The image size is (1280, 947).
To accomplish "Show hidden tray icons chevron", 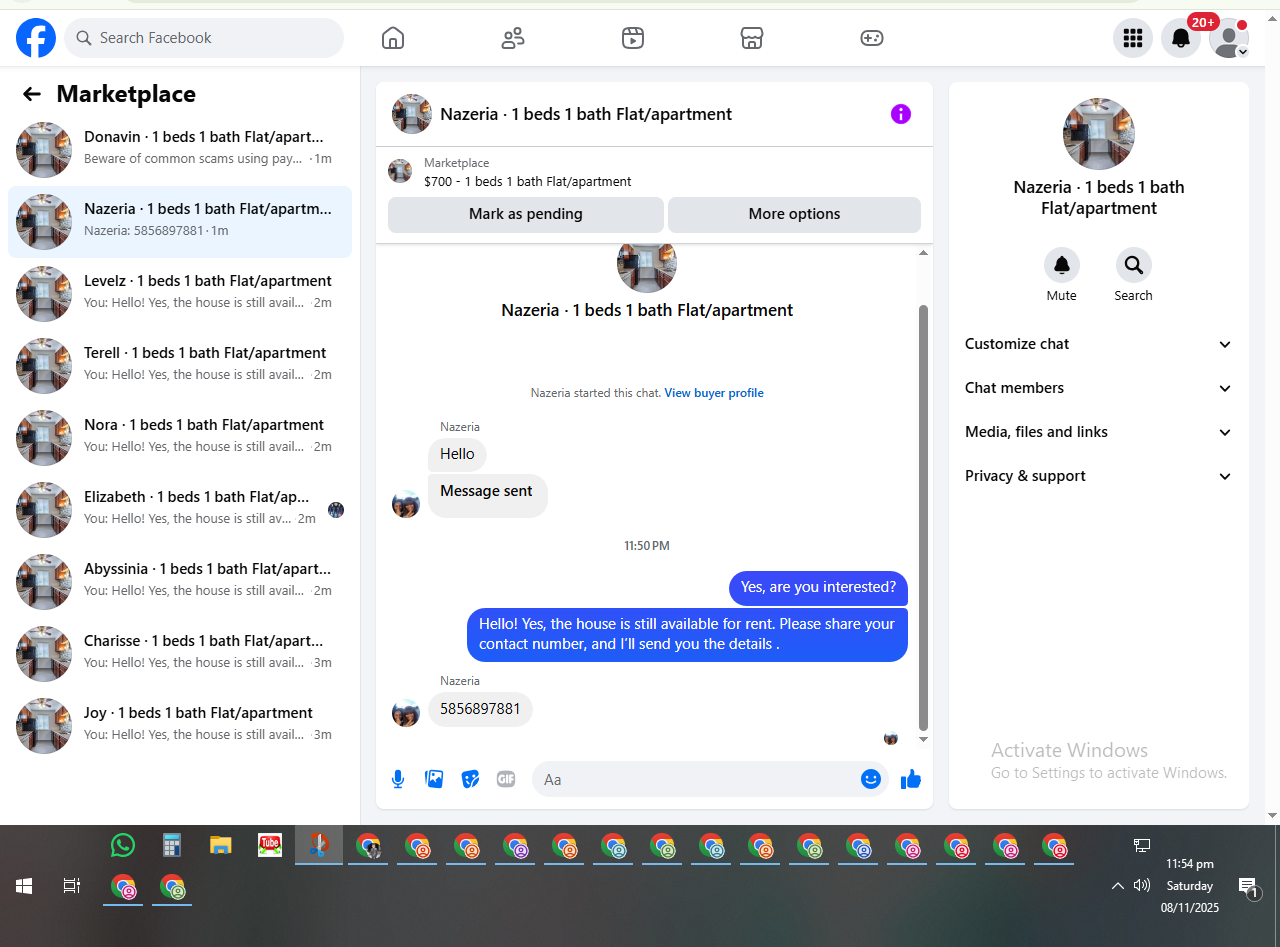I will tap(1117, 886).
